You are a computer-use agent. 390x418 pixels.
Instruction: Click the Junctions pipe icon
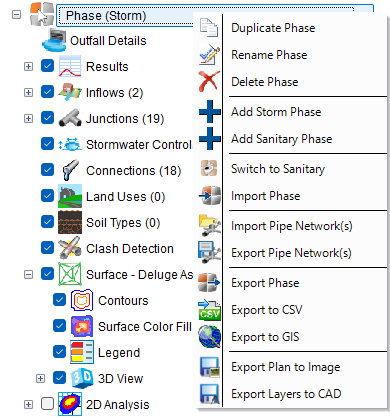point(70,118)
